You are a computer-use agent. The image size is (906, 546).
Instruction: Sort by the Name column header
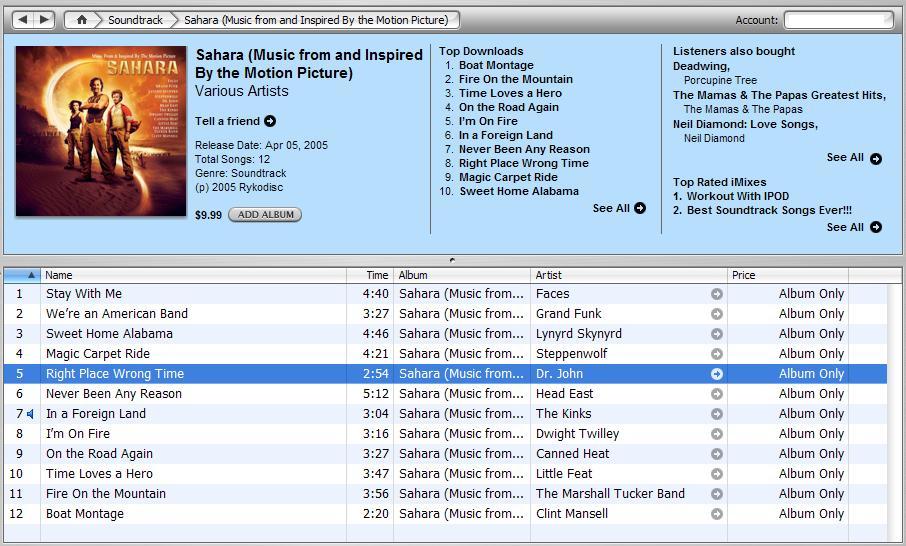193,275
